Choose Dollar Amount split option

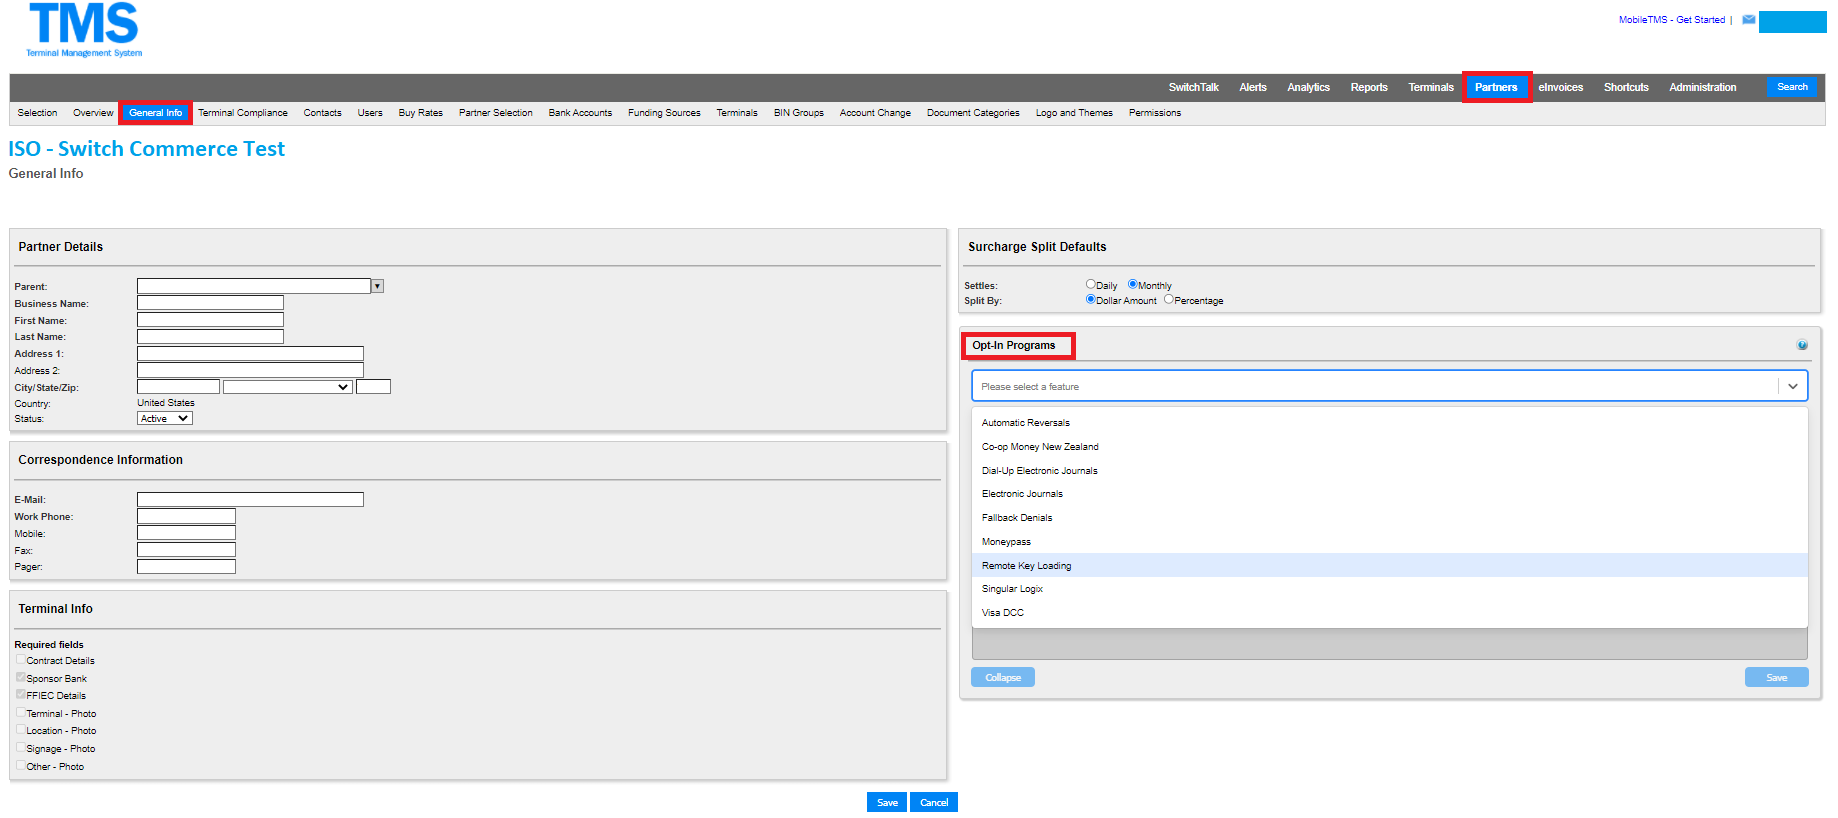point(1091,299)
